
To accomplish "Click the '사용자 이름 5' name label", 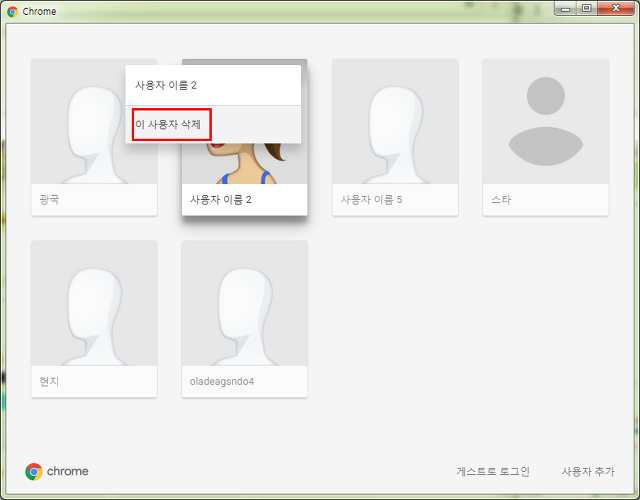I will point(371,200).
